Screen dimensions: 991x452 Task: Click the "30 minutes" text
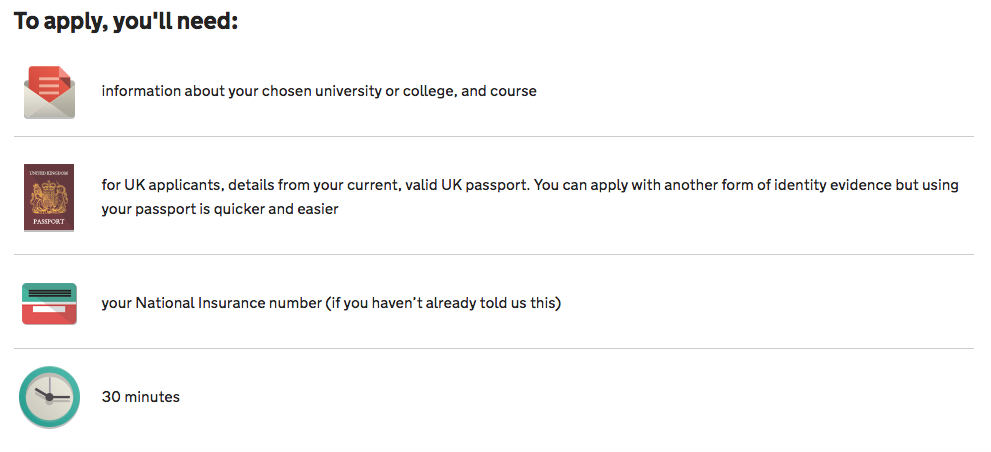(x=141, y=397)
